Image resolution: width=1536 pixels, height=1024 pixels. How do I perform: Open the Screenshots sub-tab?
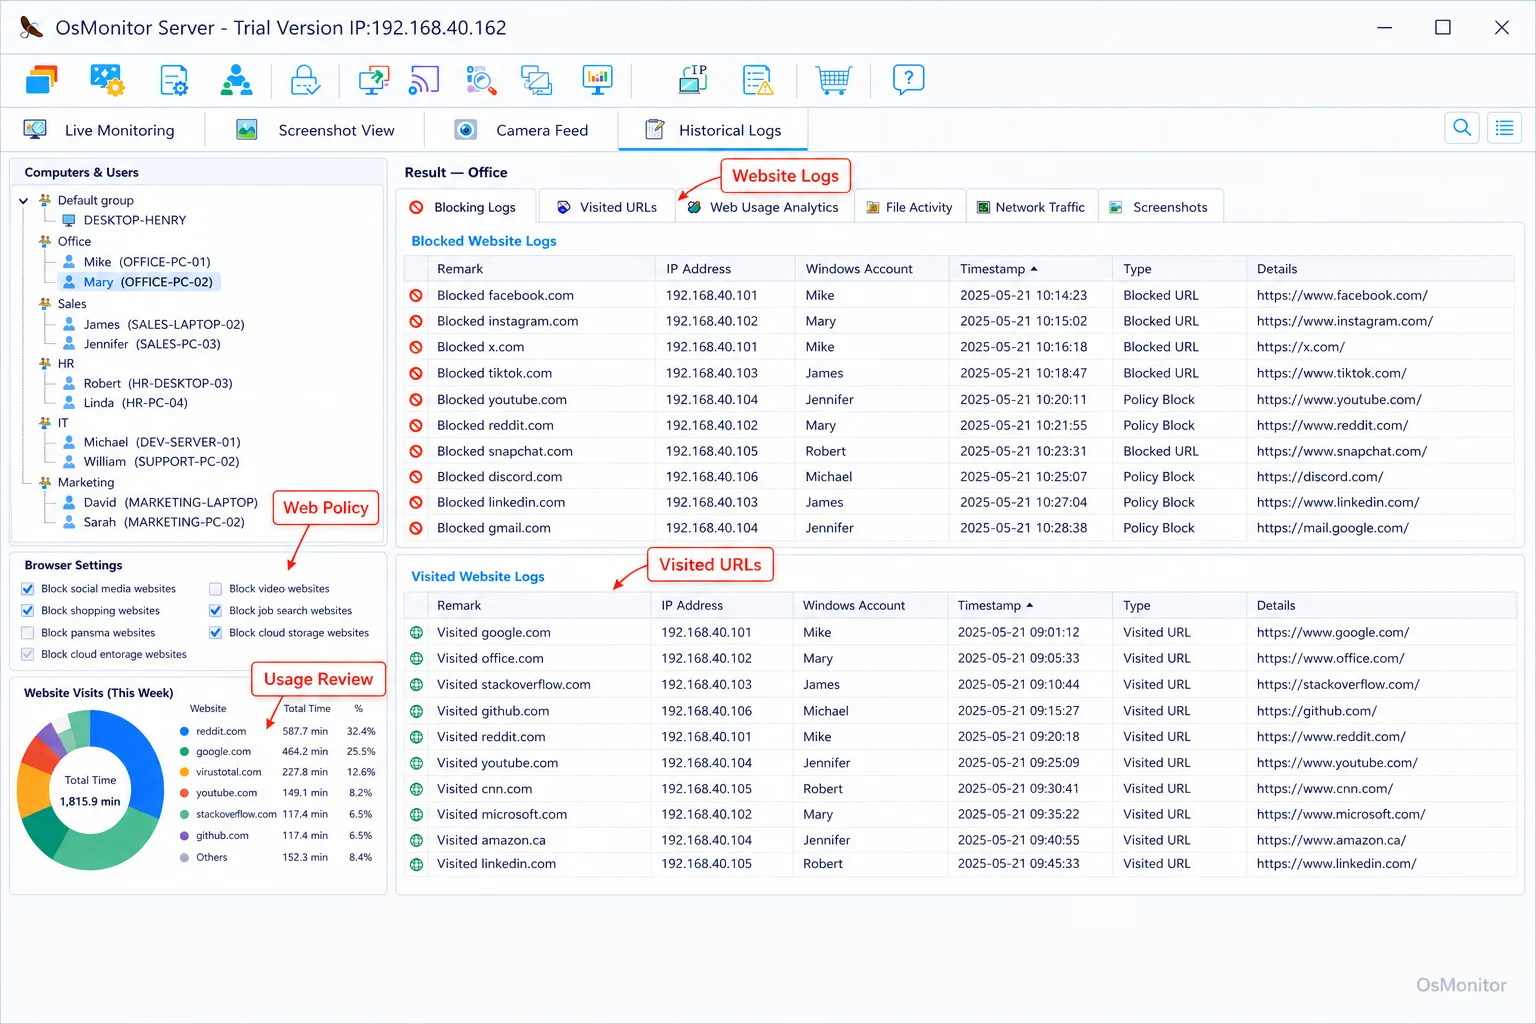pyautogui.click(x=1159, y=207)
